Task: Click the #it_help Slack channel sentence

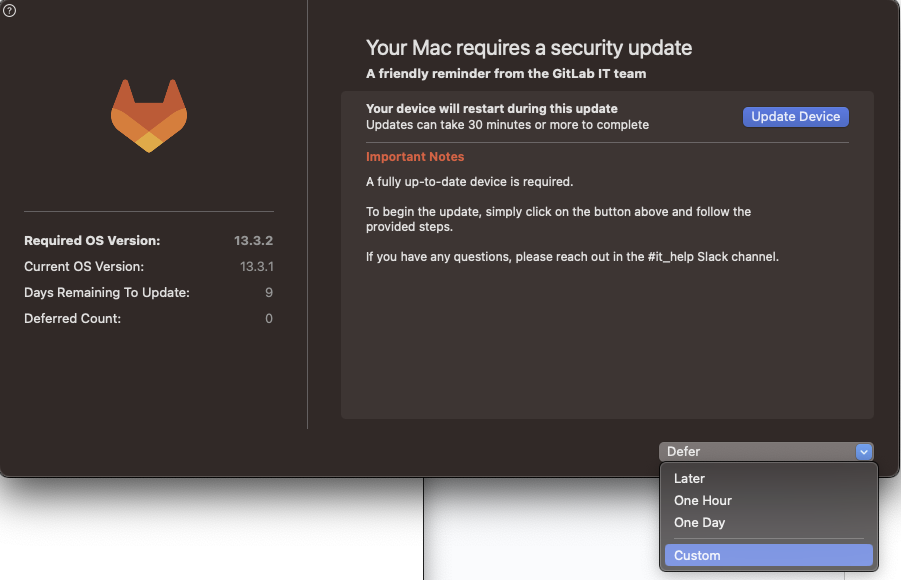Action: coord(572,257)
